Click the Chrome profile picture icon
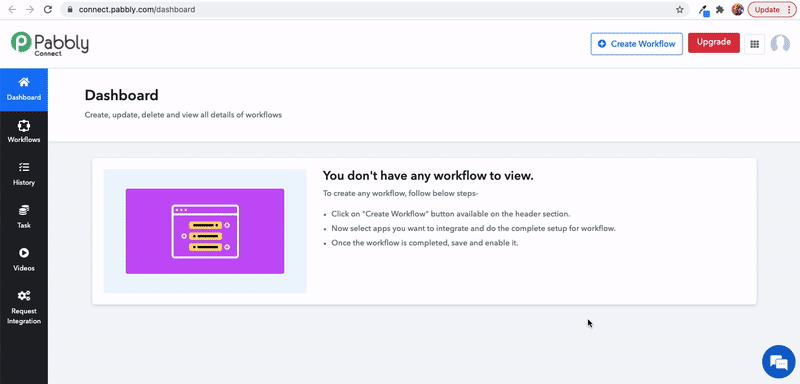 click(x=737, y=10)
